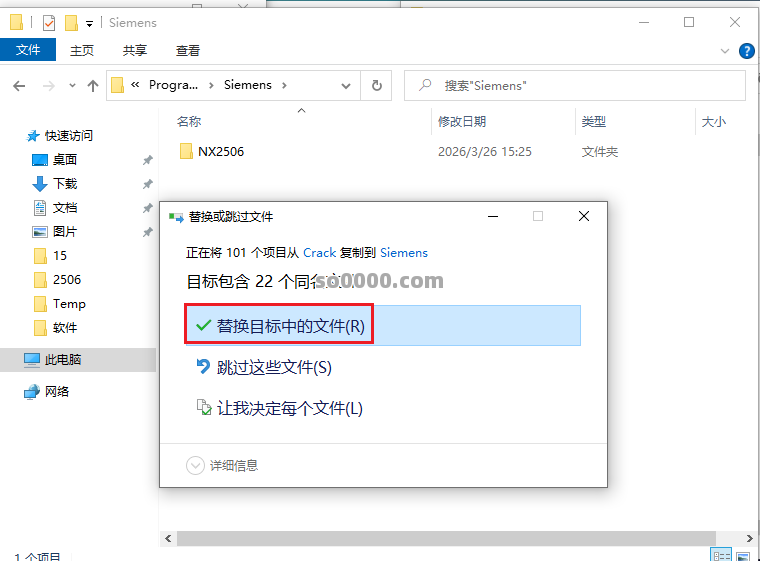Select 下载 in Quick access sidebar
The width and height of the screenshot is (760, 561).
point(65,184)
